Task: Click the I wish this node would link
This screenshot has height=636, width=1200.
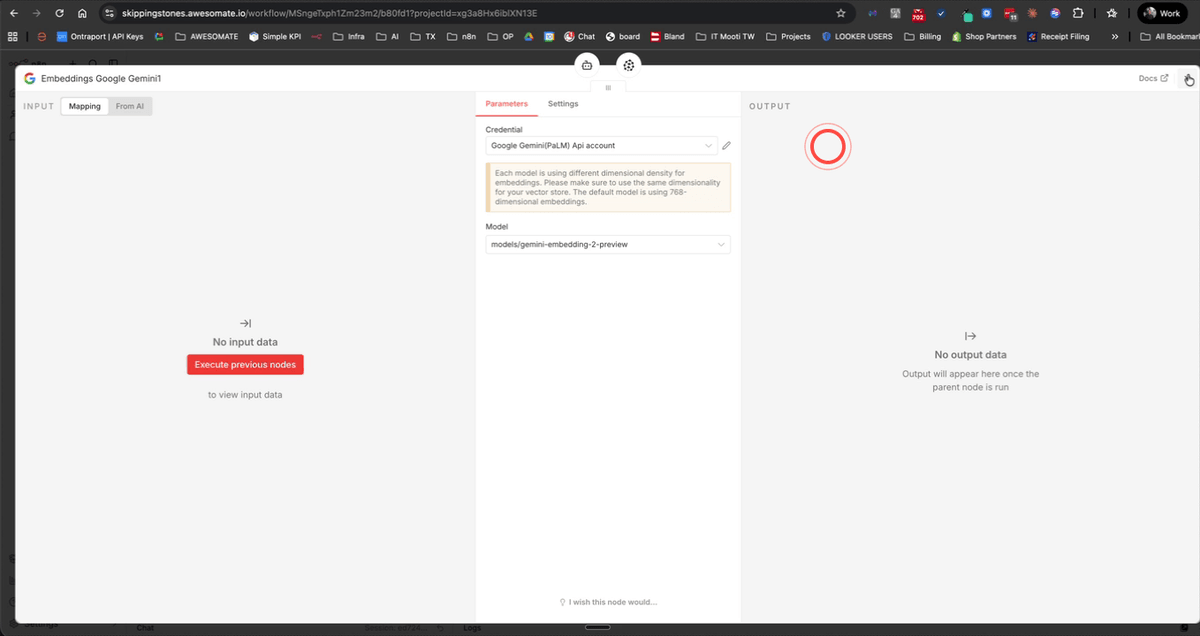Action: [x=608, y=602]
